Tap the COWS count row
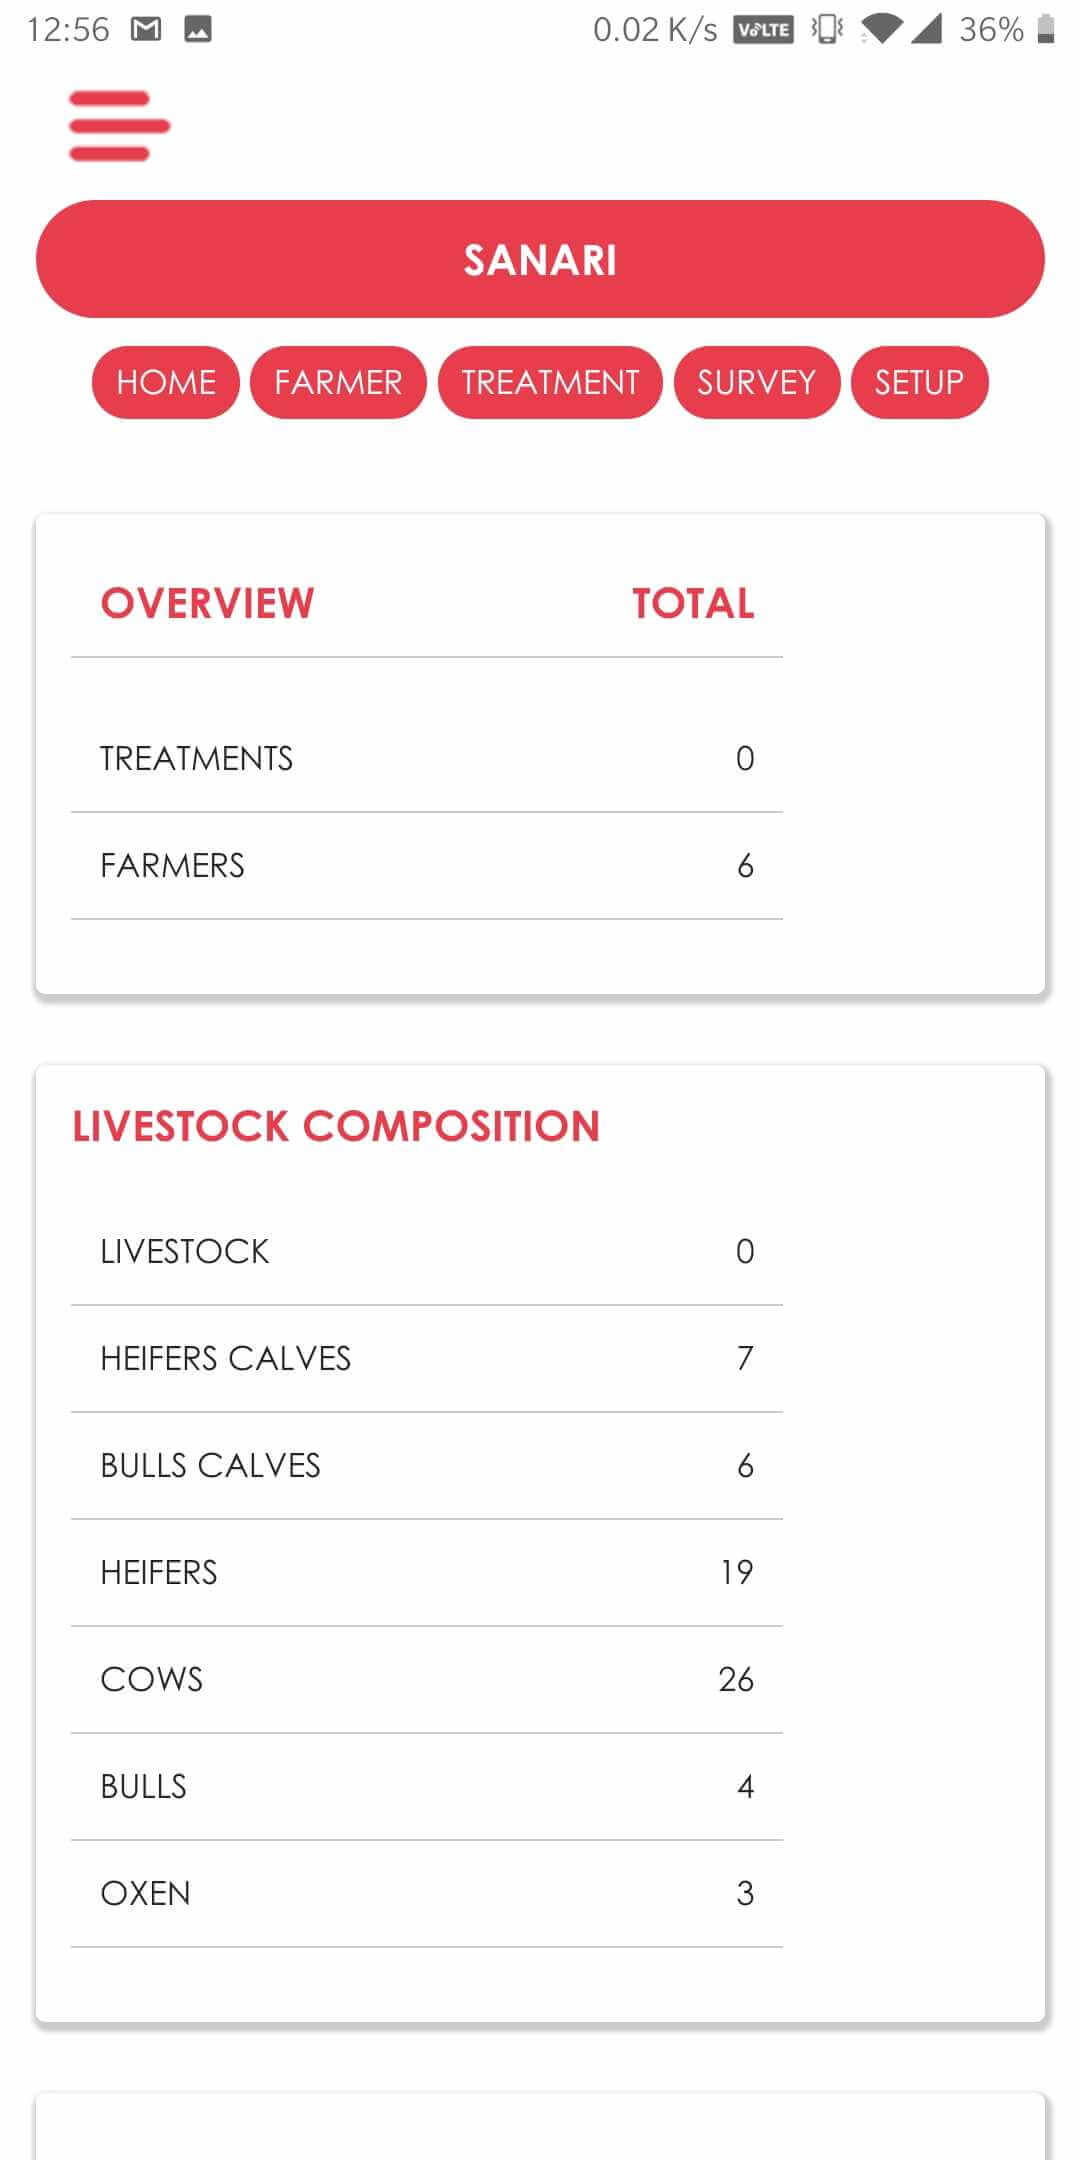Image resolution: width=1080 pixels, height=2160 pixels. [427, 1679]
